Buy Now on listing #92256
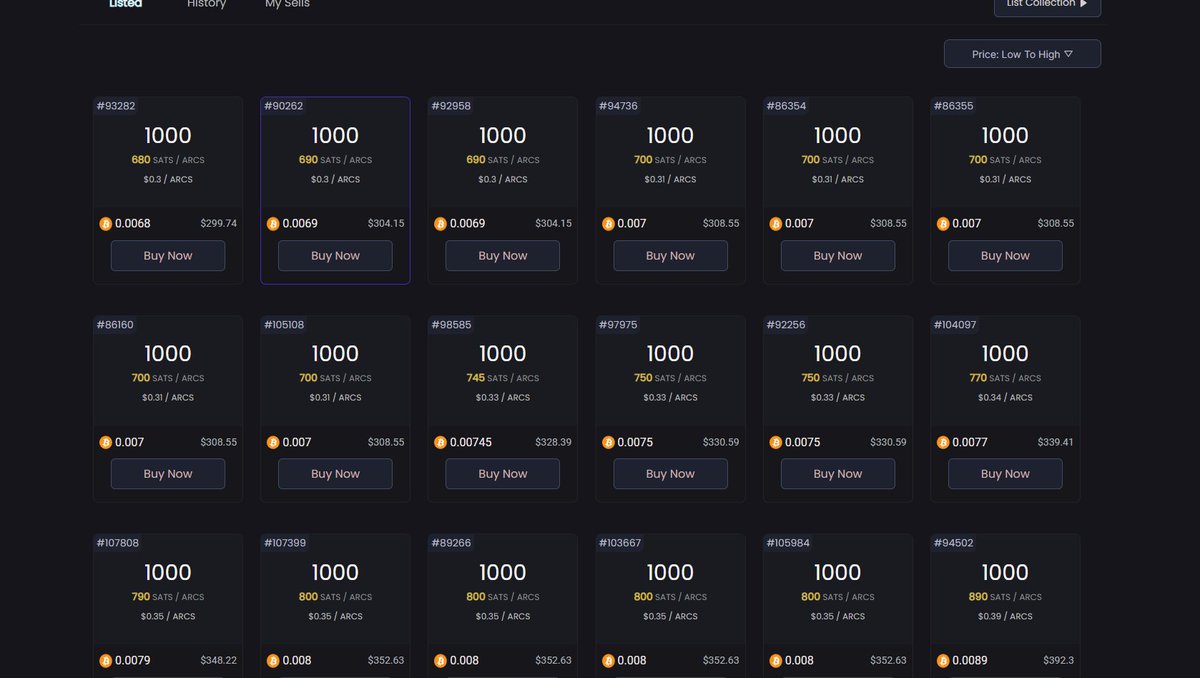Screen dimensions: 1200x678 pos(838,474)
